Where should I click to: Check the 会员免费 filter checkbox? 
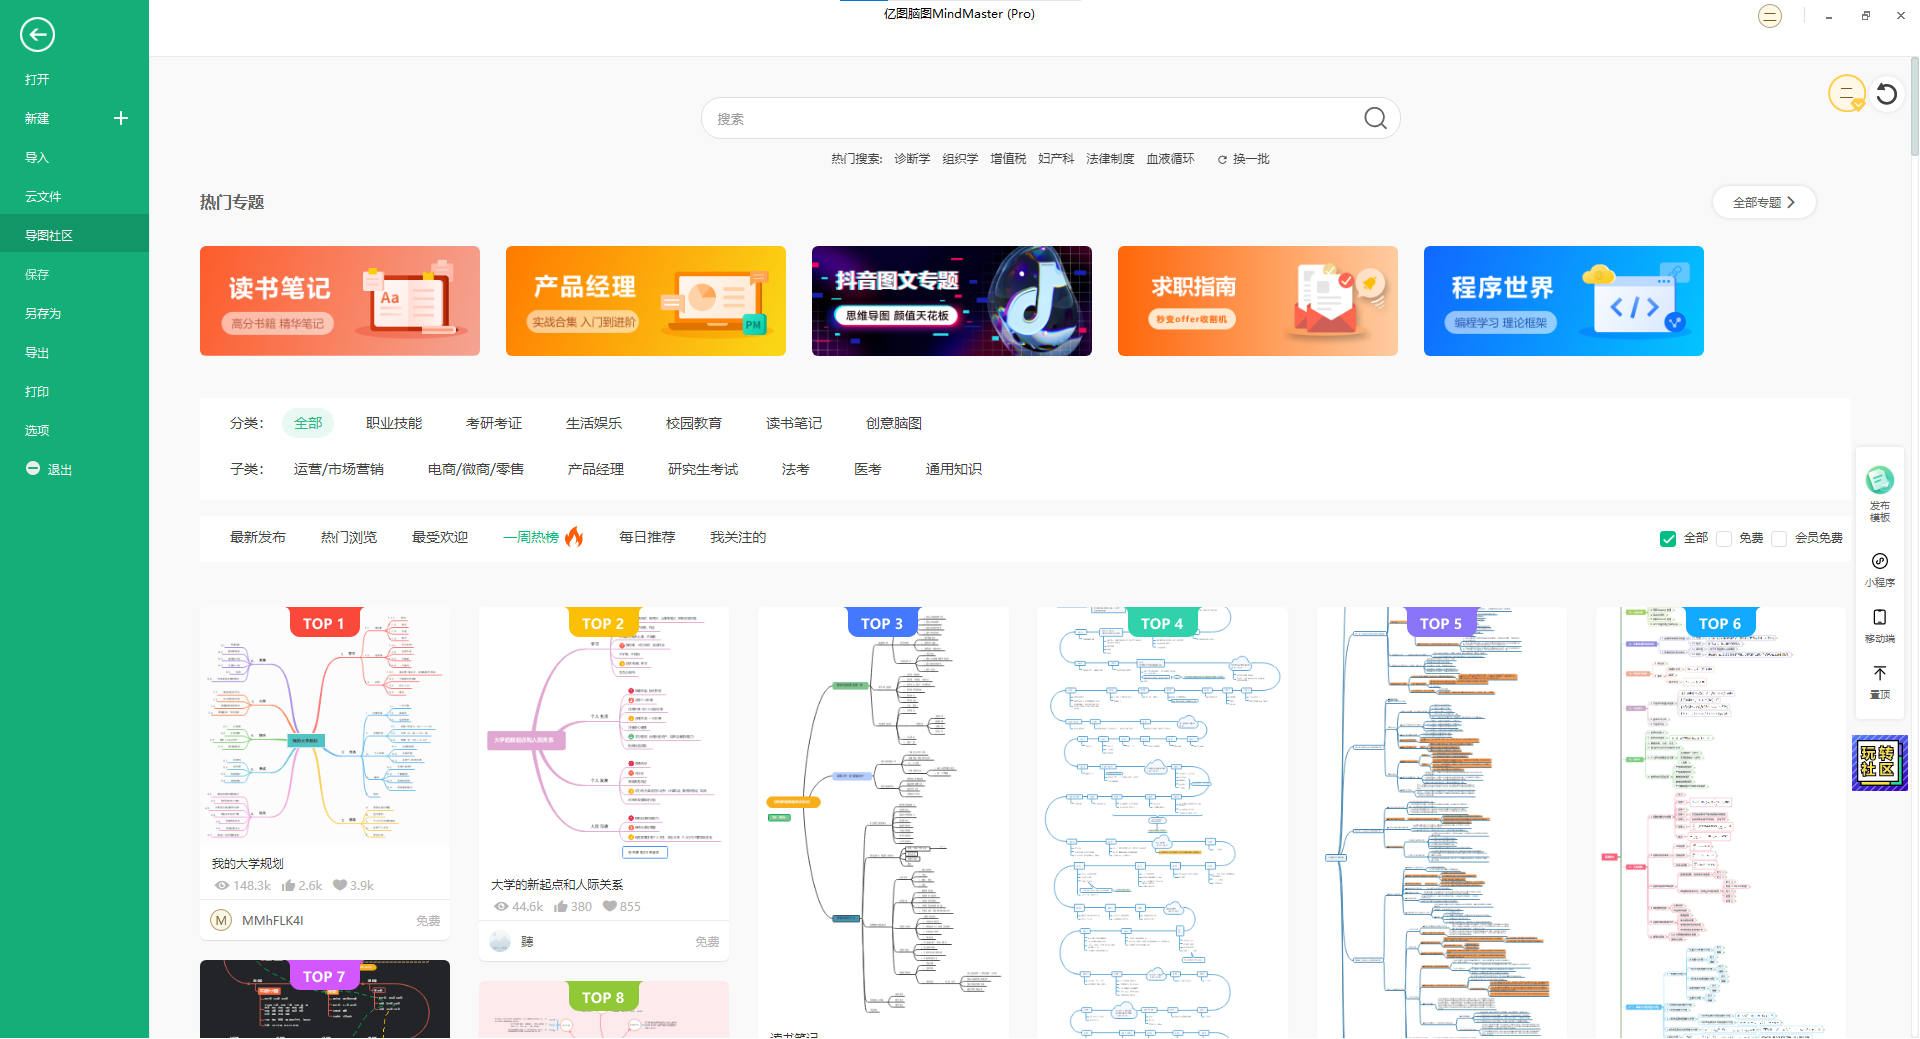[1779, 539]
